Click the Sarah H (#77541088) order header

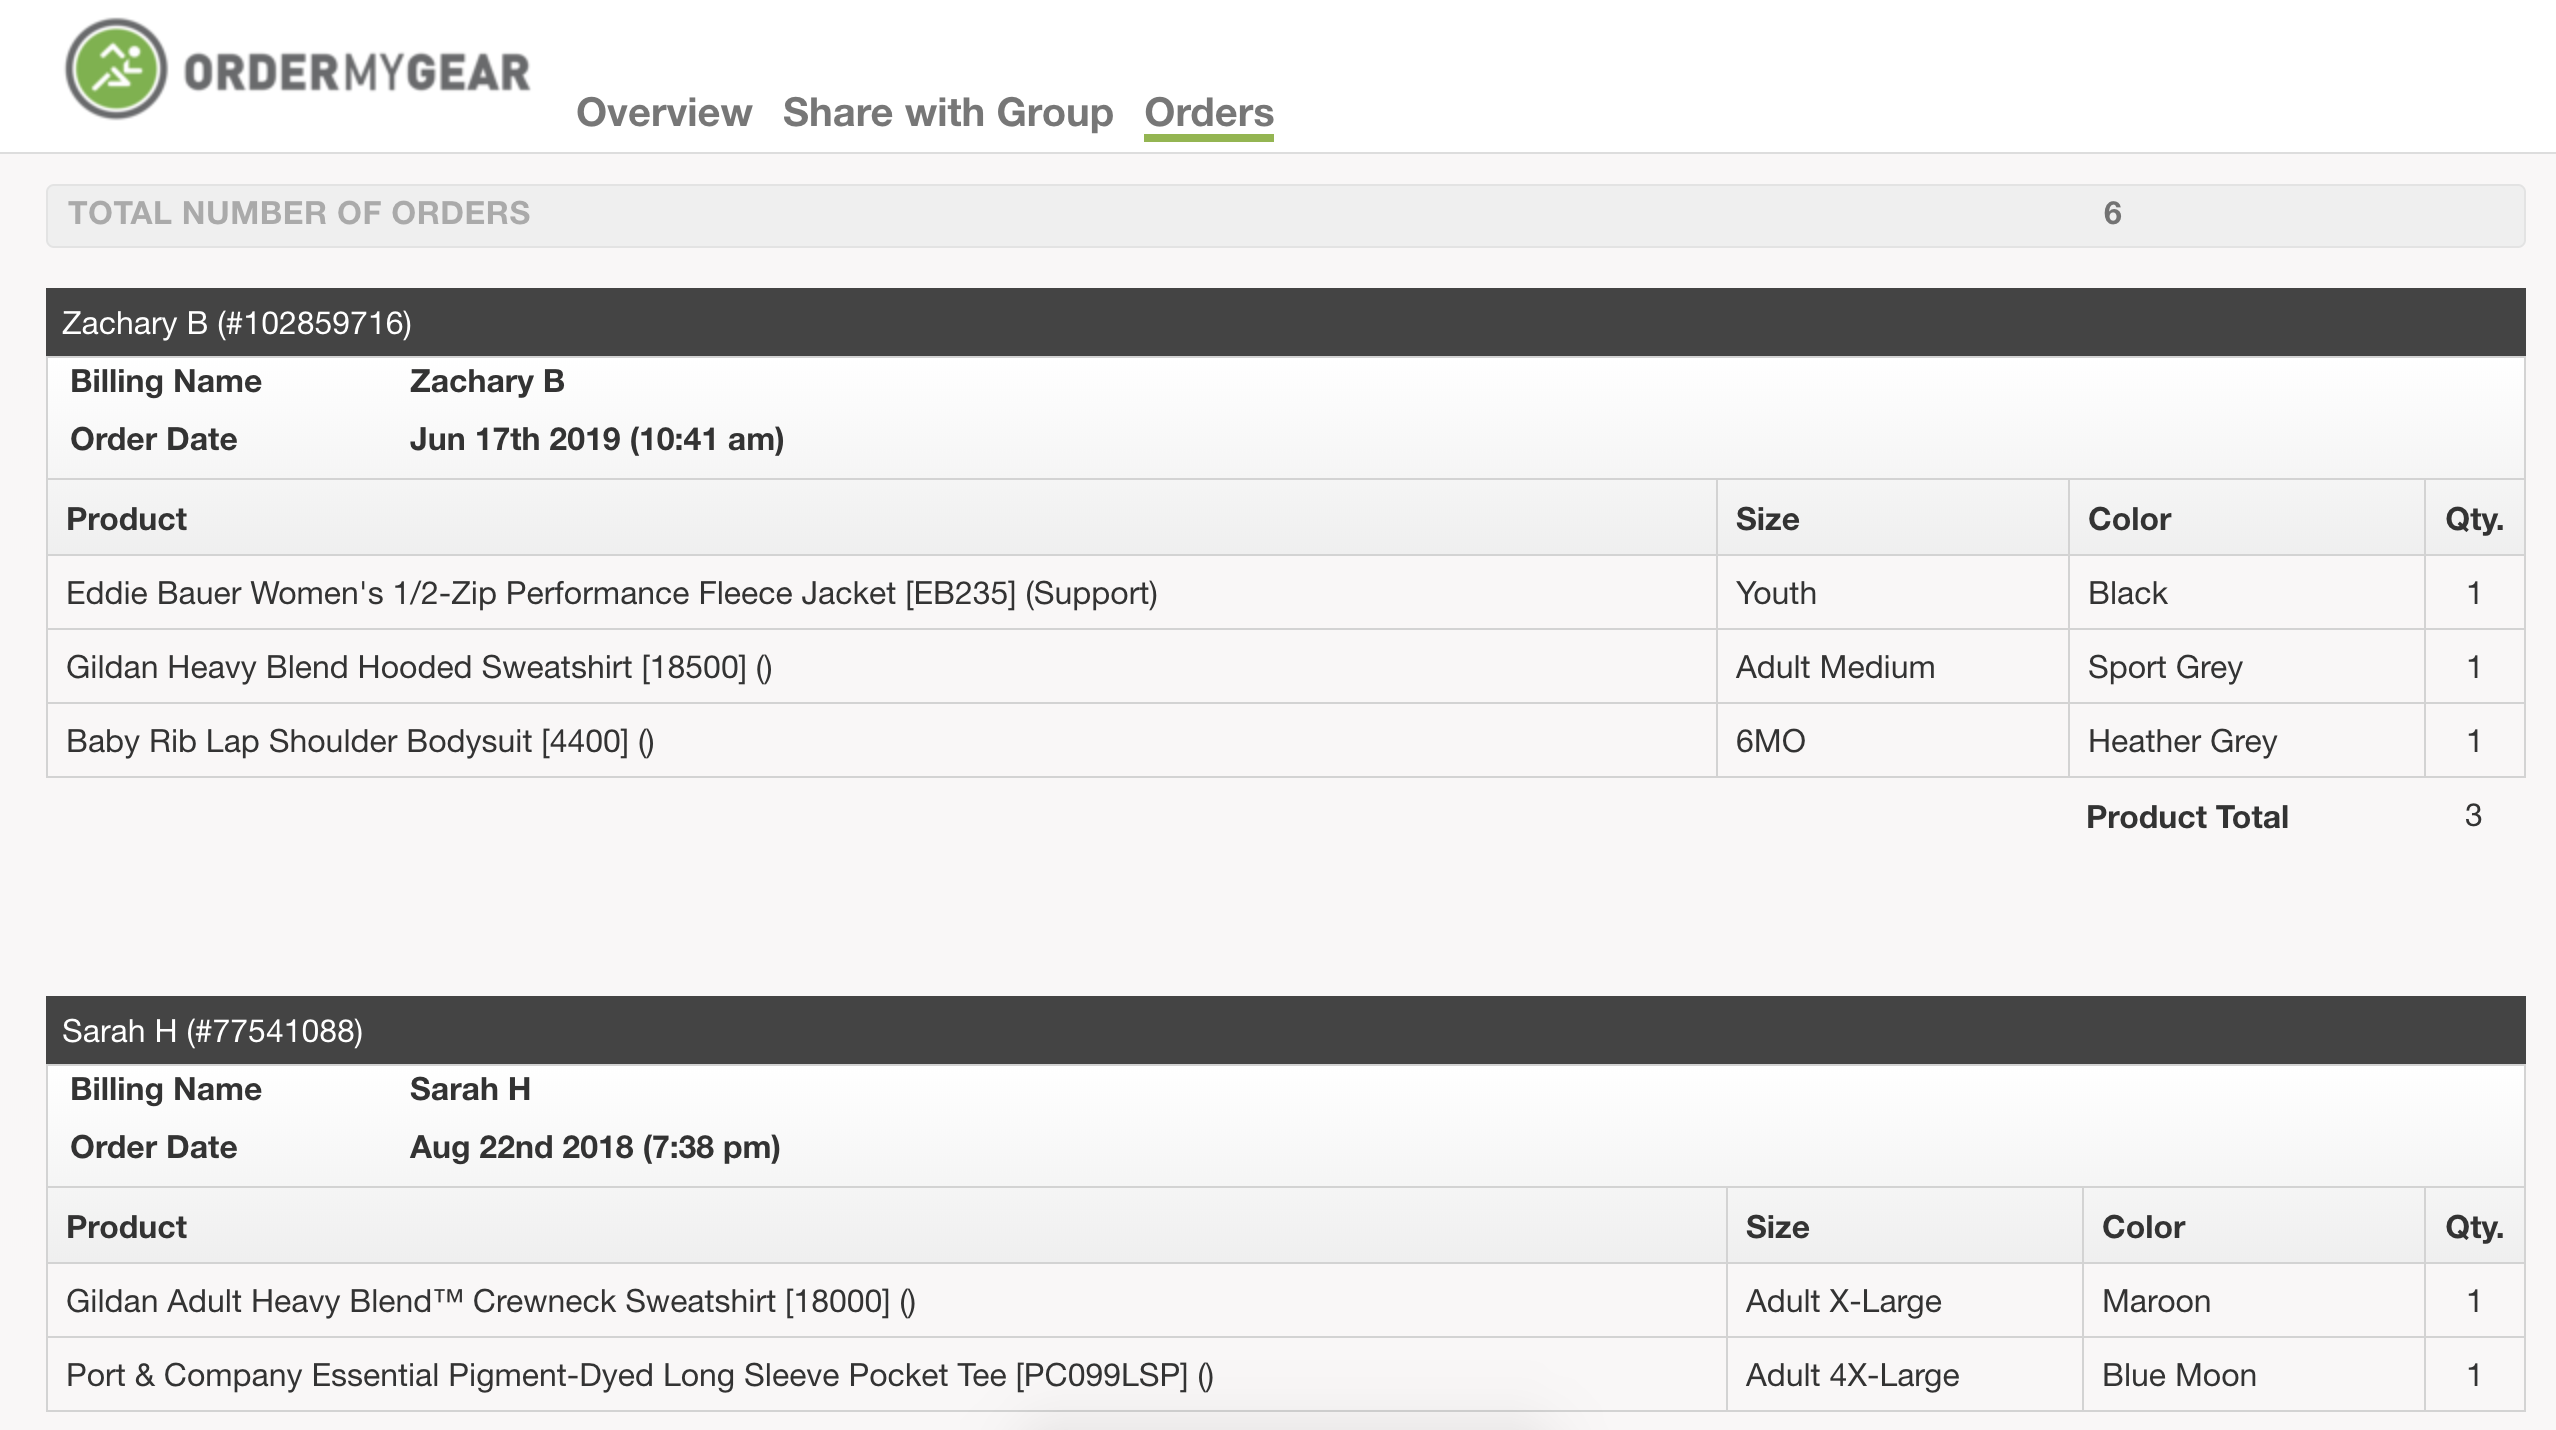pos(1285,1030)
